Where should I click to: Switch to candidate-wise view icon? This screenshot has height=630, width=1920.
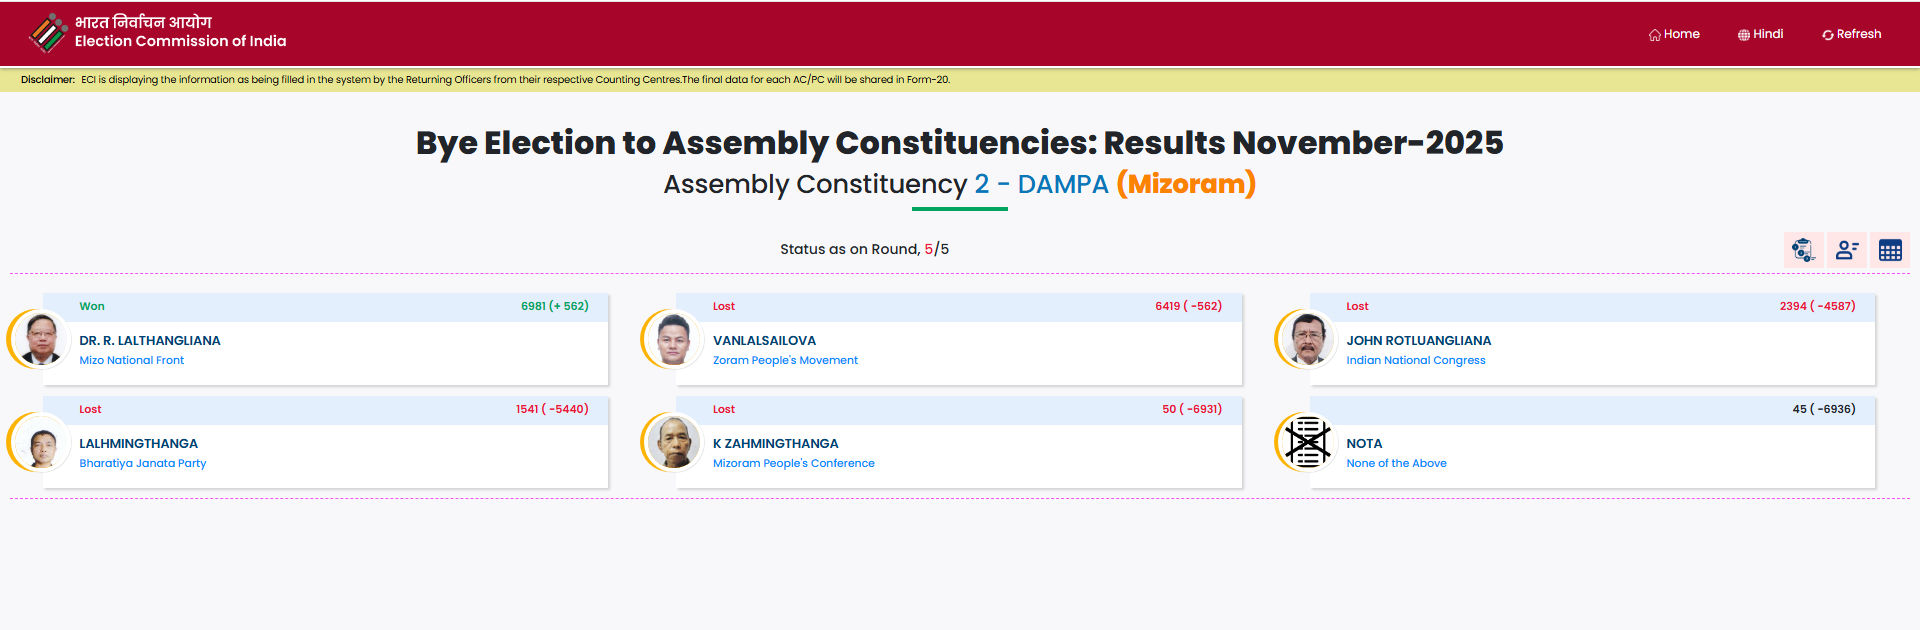pyautogui.click(x=1846, y=249)
